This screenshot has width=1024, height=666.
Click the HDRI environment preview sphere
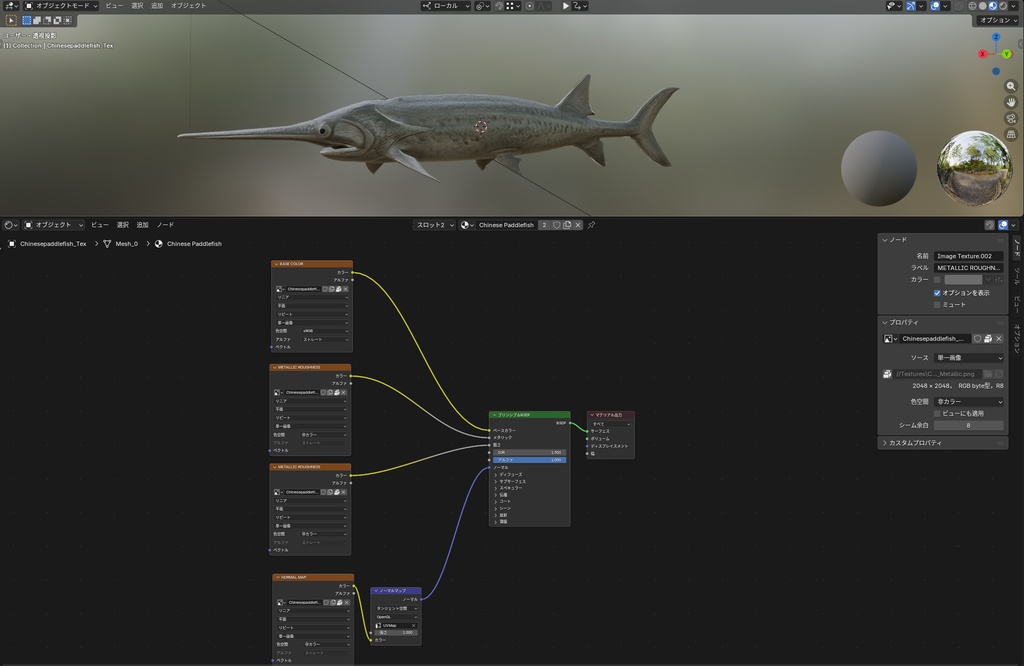pyautogui.click(x=974, y=168)
